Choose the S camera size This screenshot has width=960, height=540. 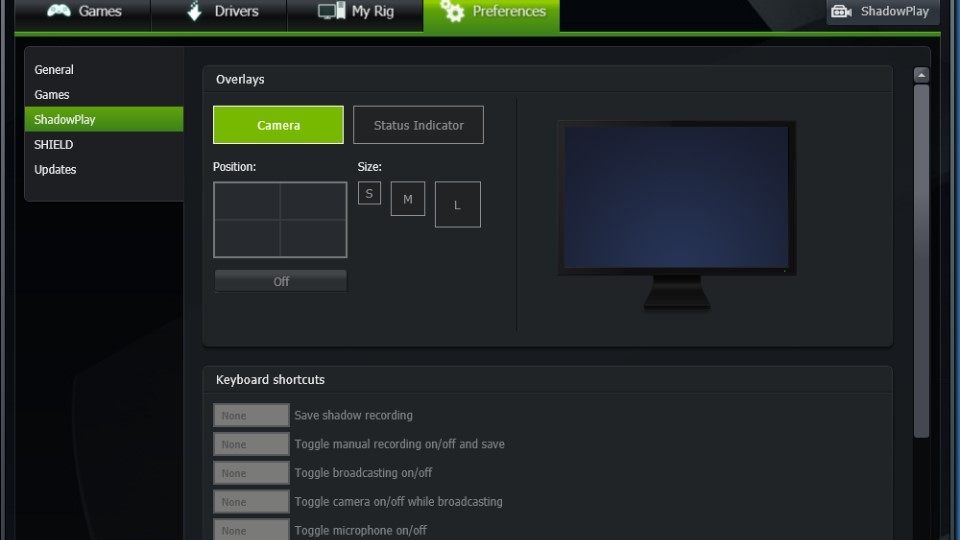[369, 193]
